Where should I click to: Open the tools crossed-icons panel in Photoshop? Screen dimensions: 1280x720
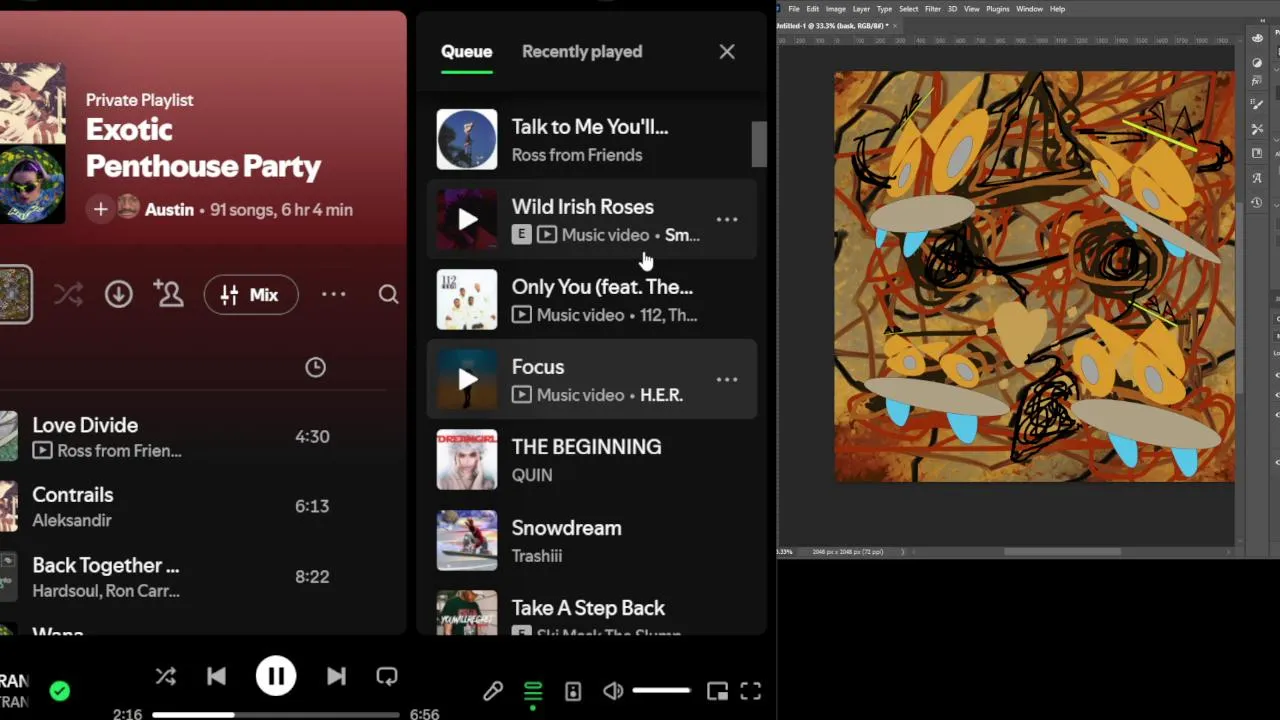click(1258, 129)
